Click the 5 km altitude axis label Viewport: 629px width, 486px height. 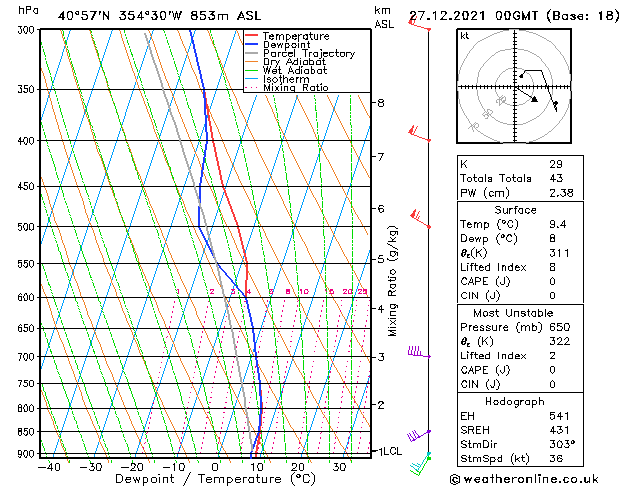point(381,259)
